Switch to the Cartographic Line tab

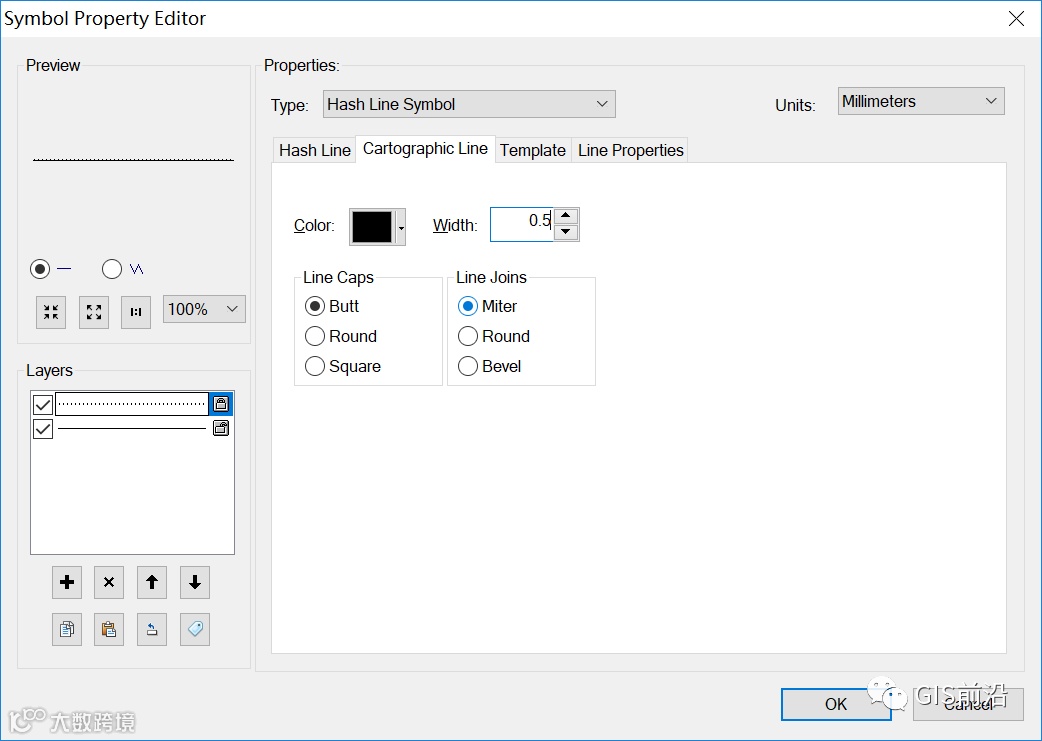425,149
